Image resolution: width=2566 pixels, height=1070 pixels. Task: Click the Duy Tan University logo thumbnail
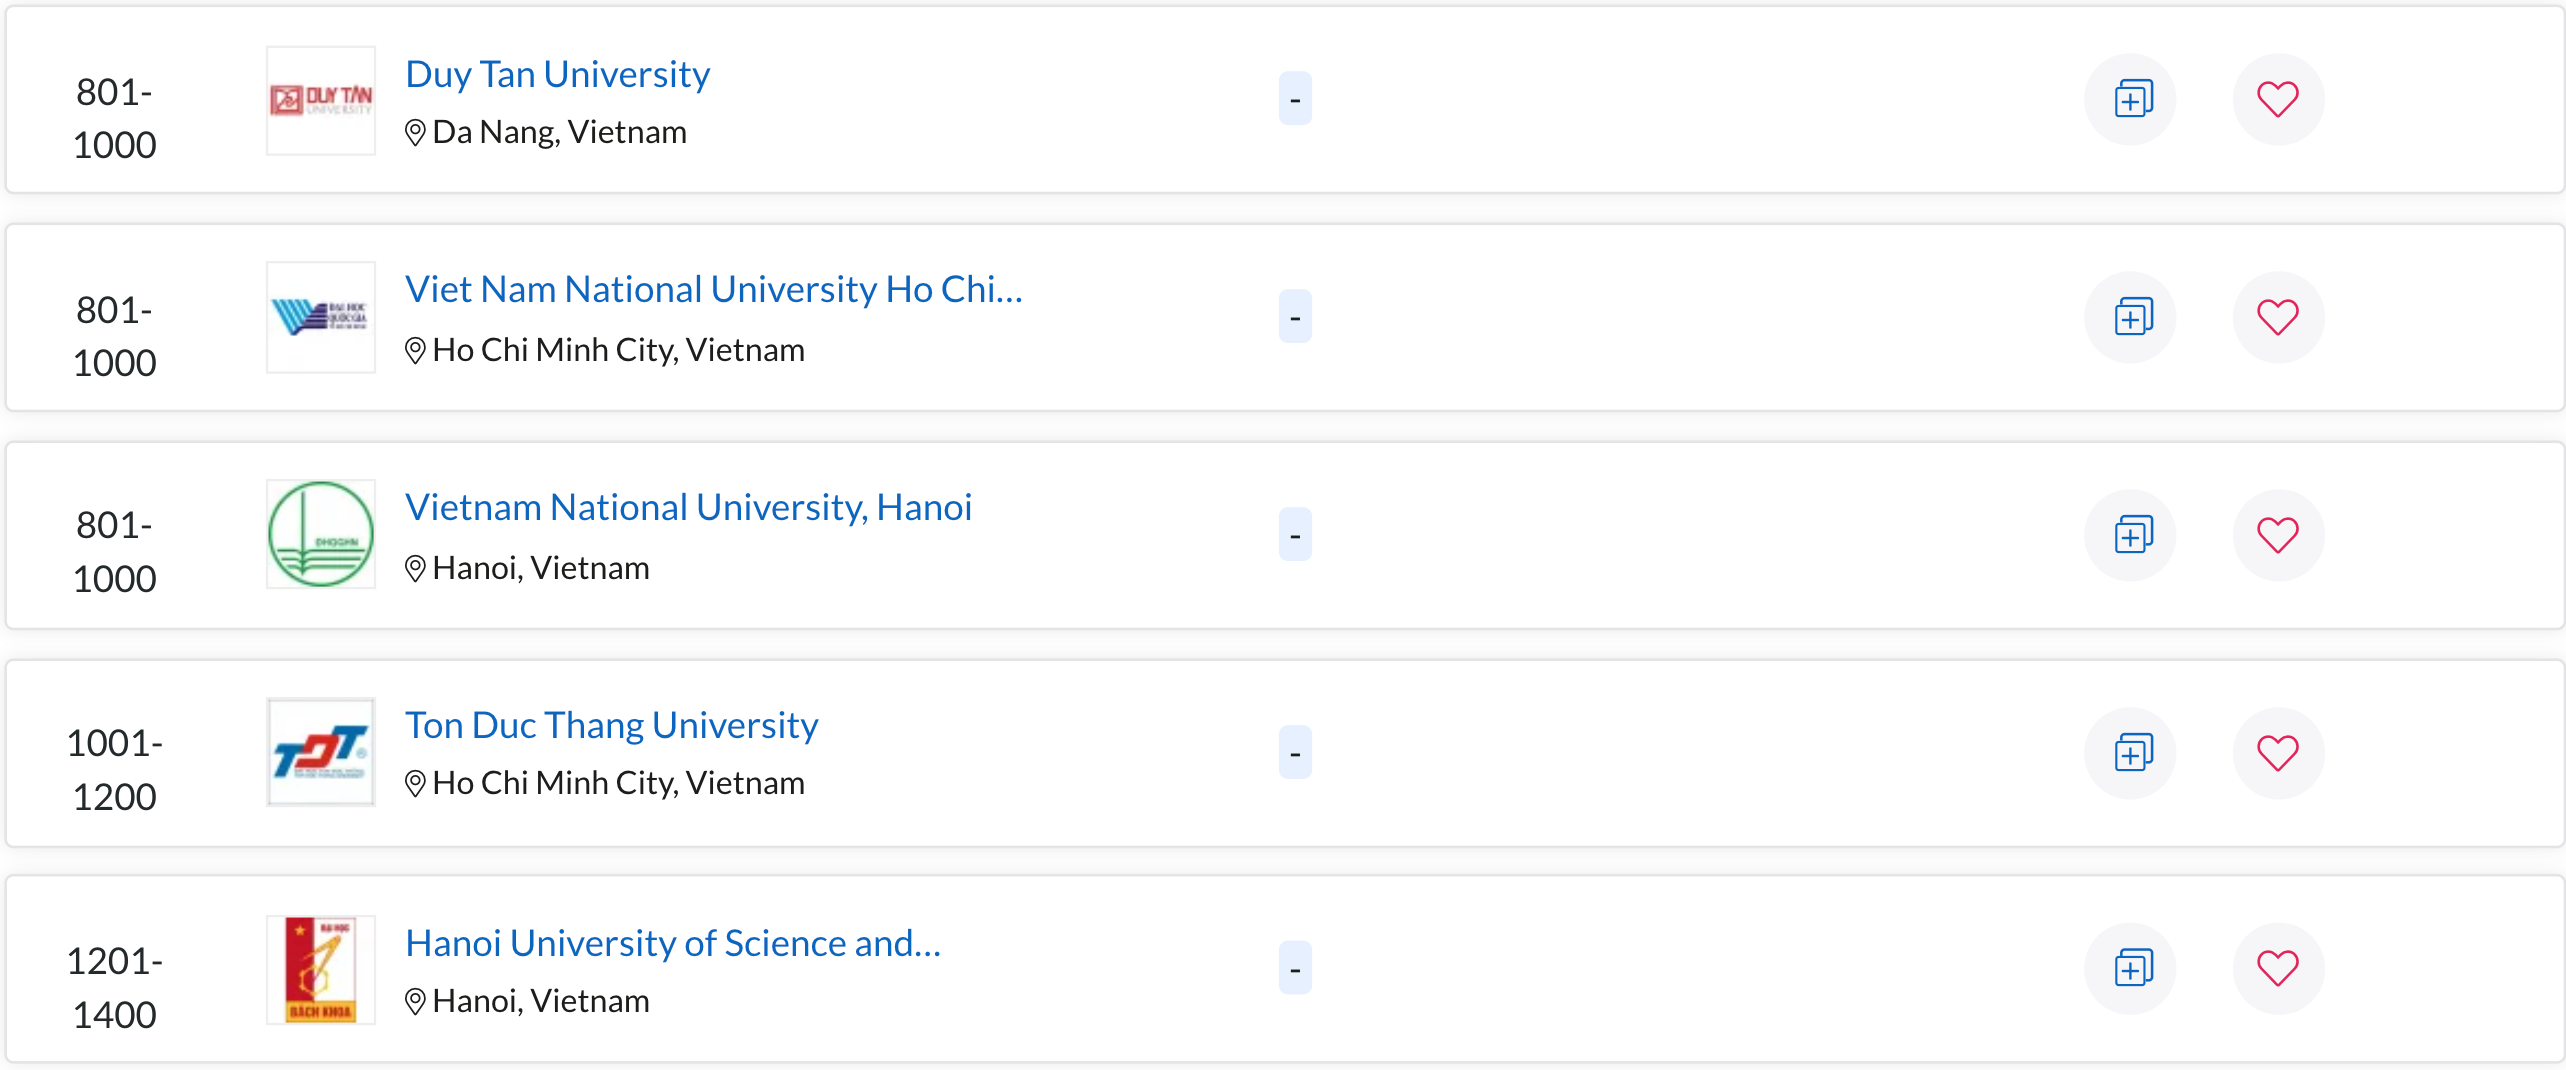tap(321, 100)
